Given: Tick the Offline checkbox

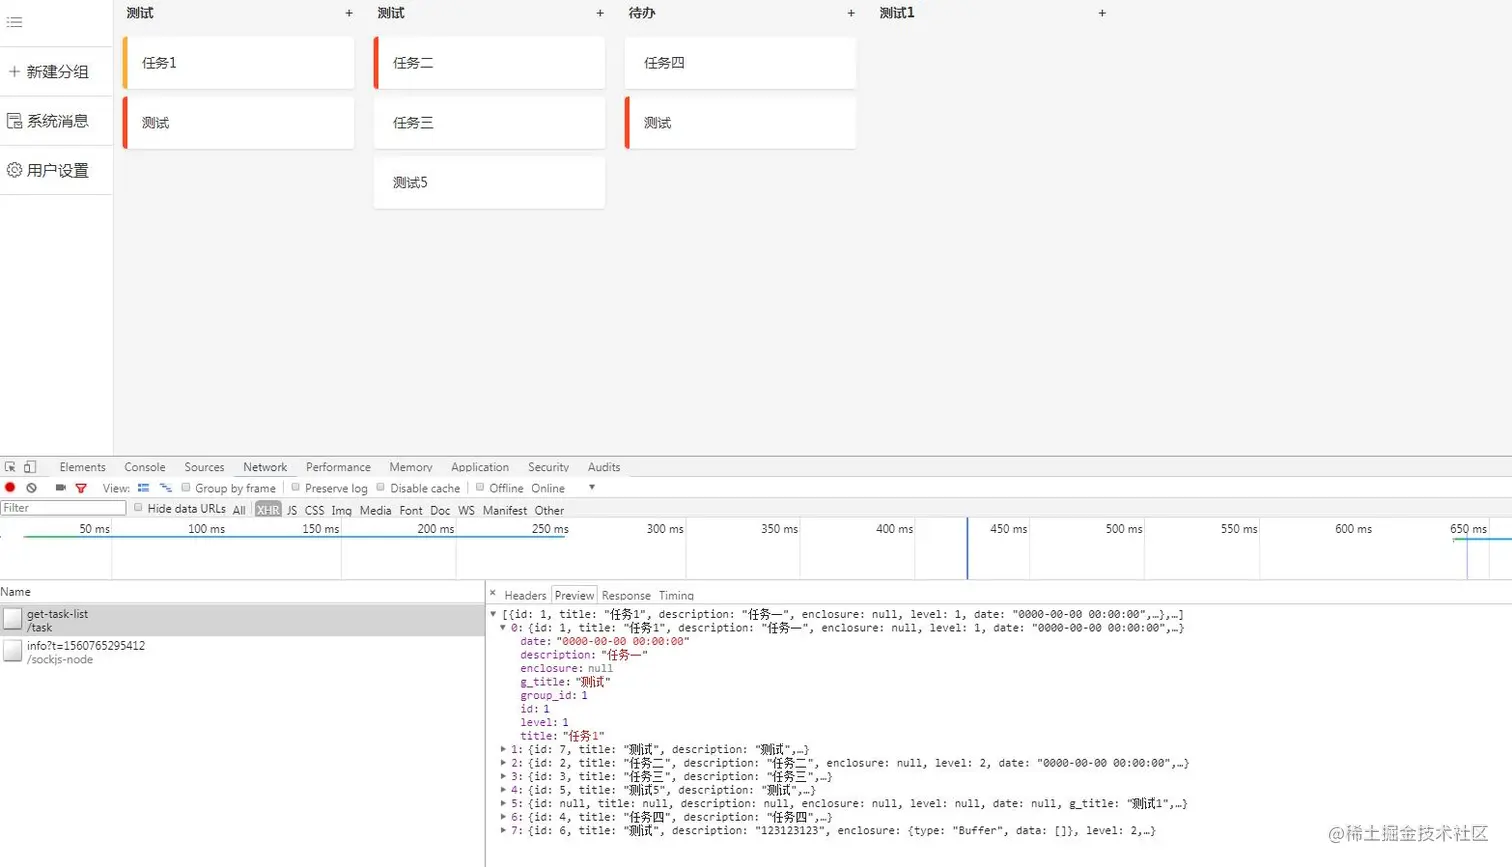Looking at the screenshot, I should pos(480,488).
